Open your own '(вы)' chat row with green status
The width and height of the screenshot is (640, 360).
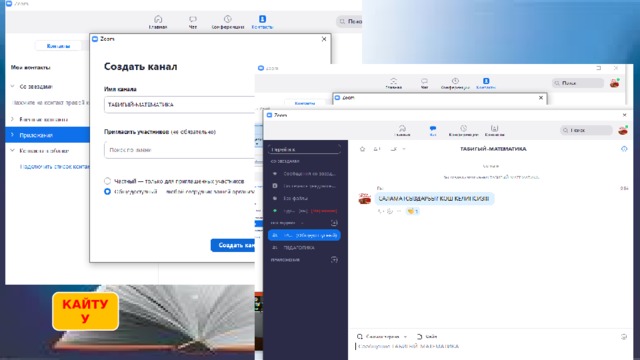point(304,211)
